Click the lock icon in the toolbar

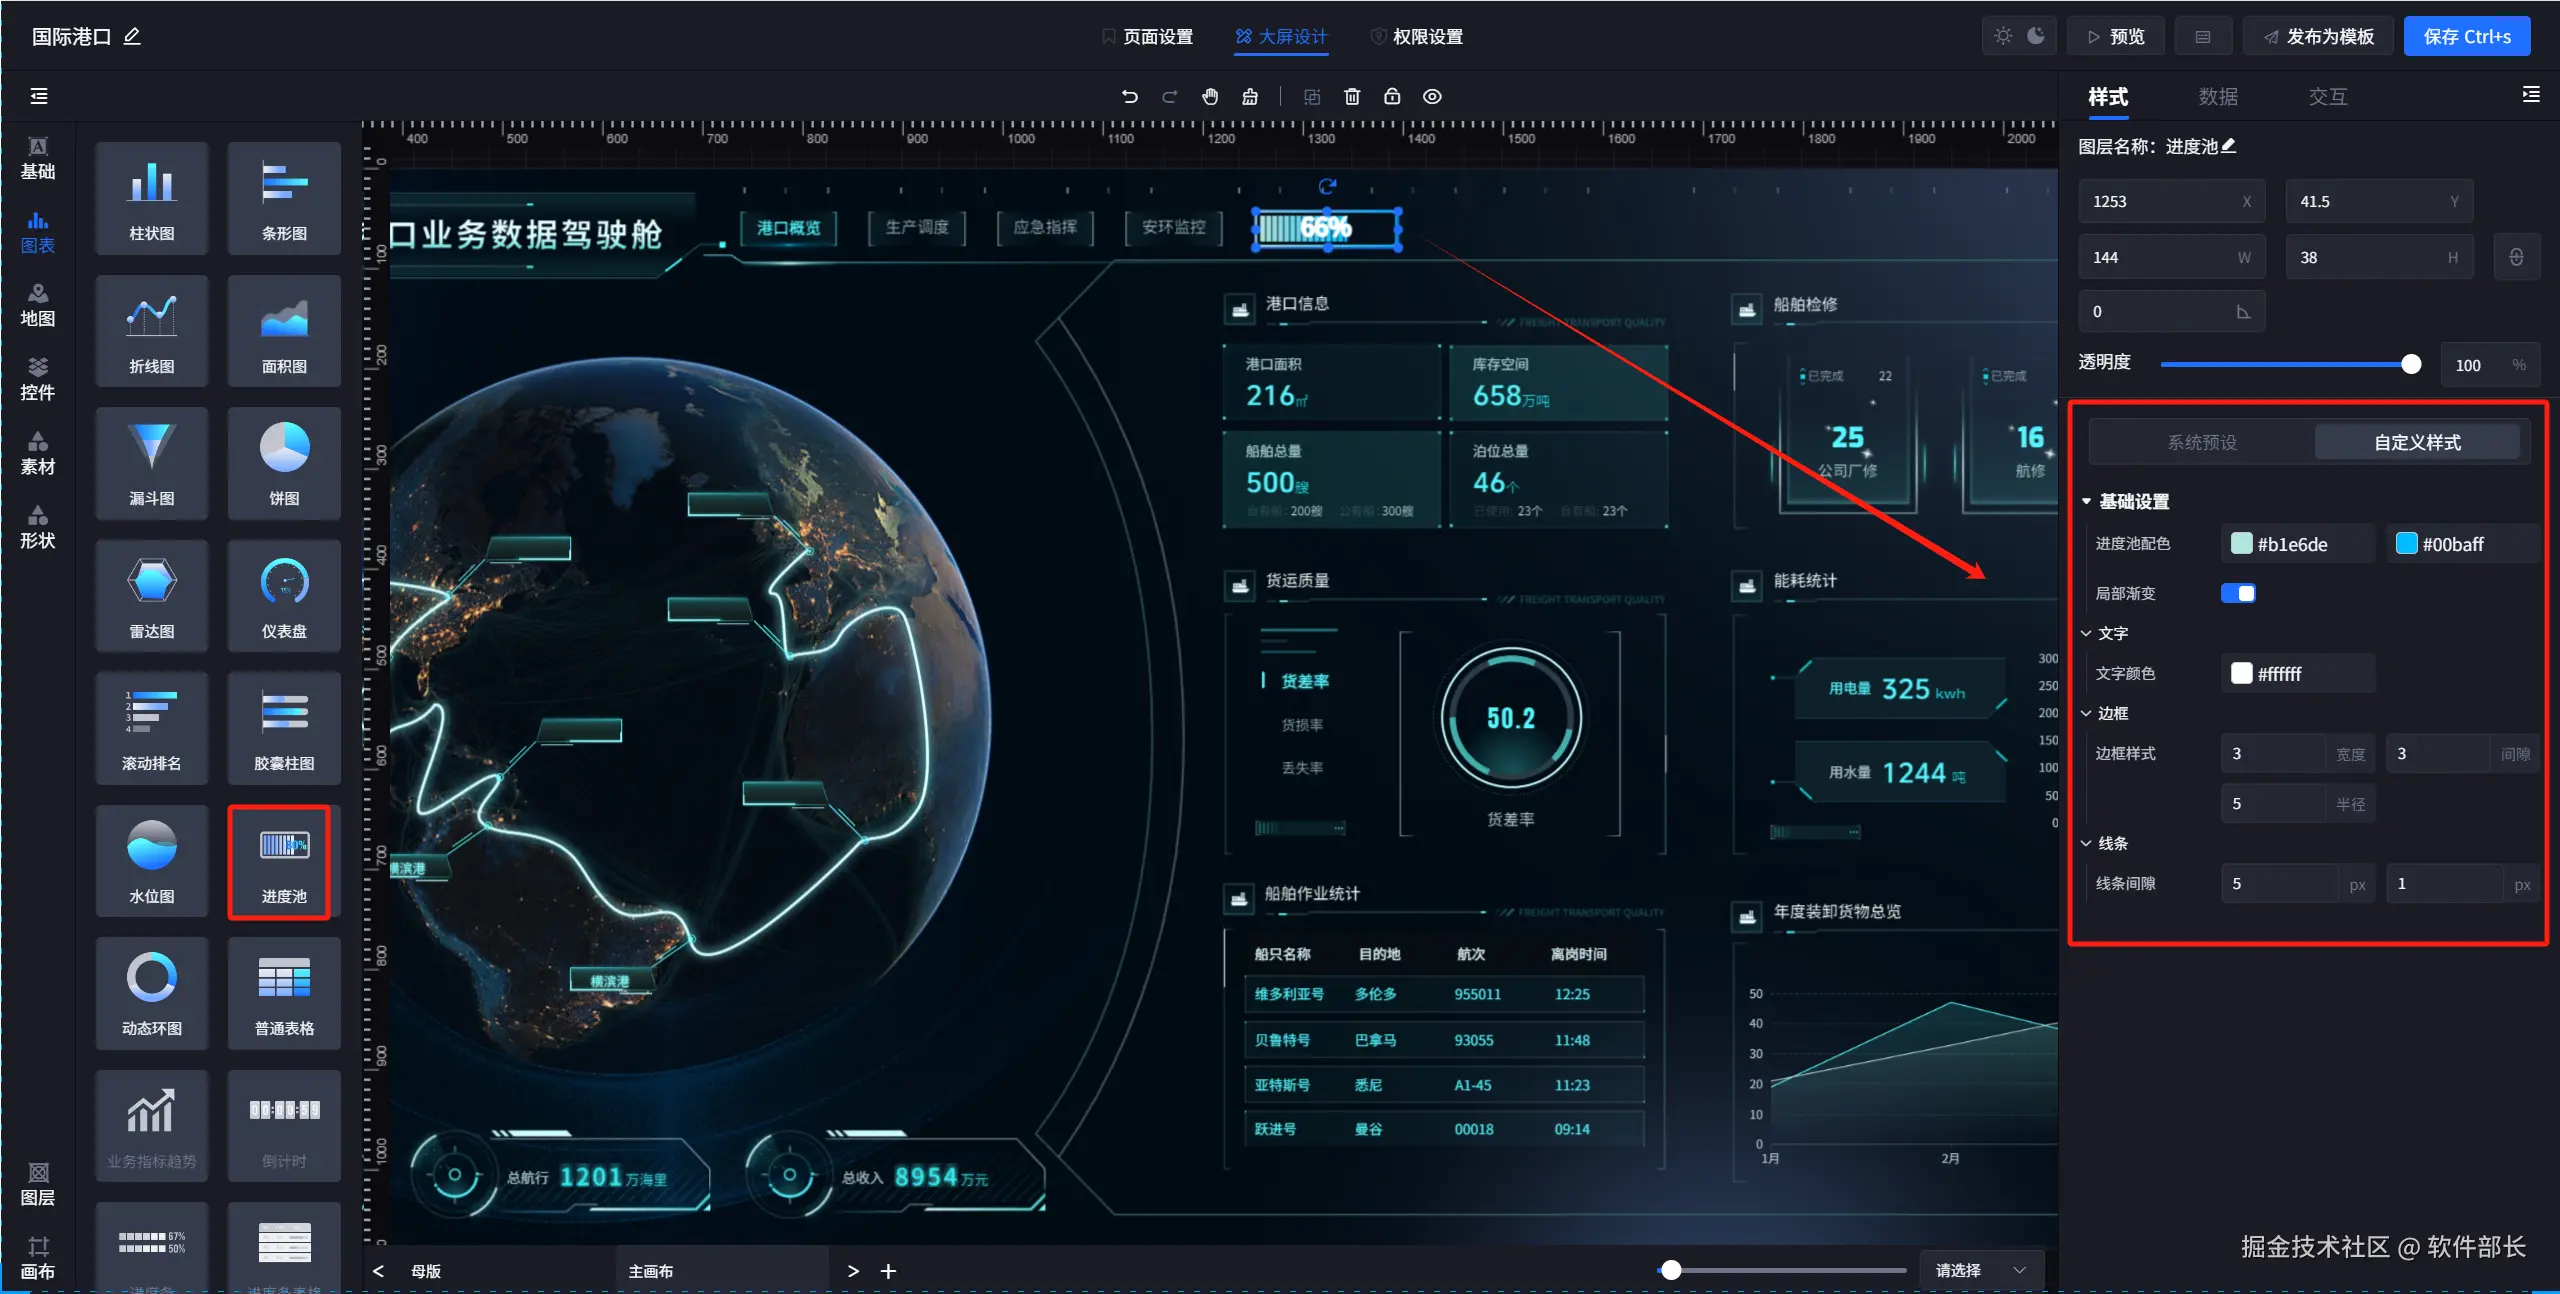(x=1392, y=97)
